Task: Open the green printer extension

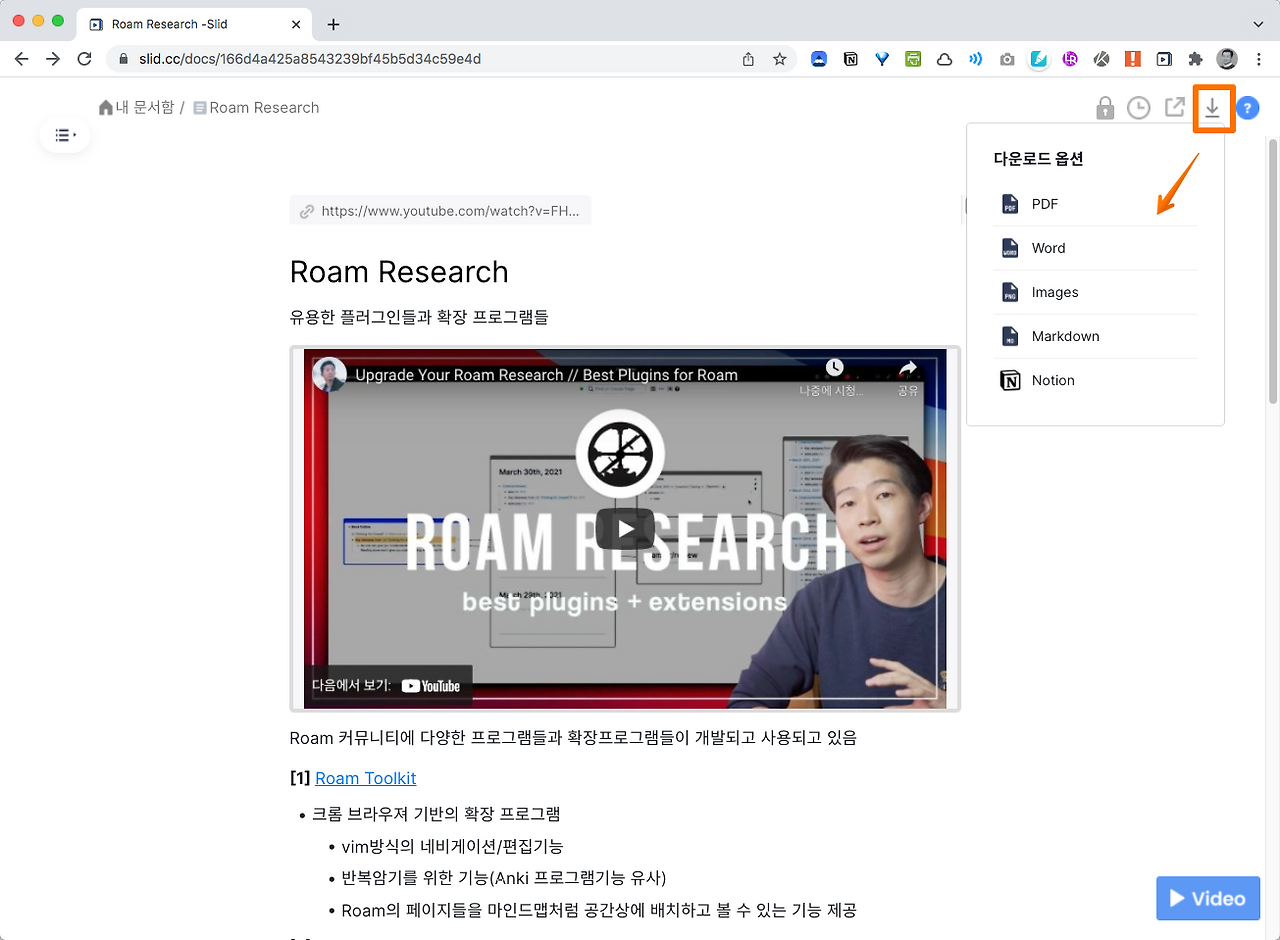Action: 913,59
